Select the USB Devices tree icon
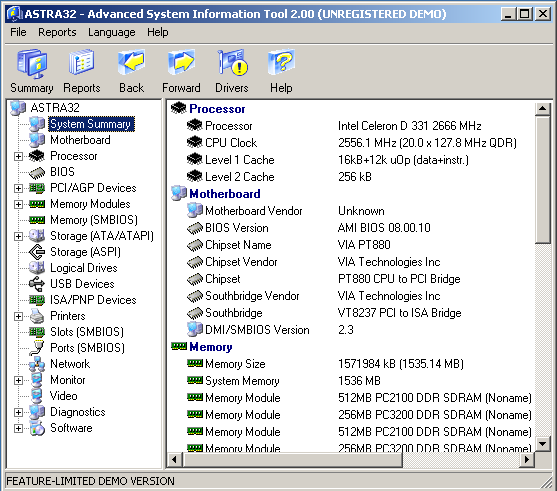 click(x=37, y=284)
